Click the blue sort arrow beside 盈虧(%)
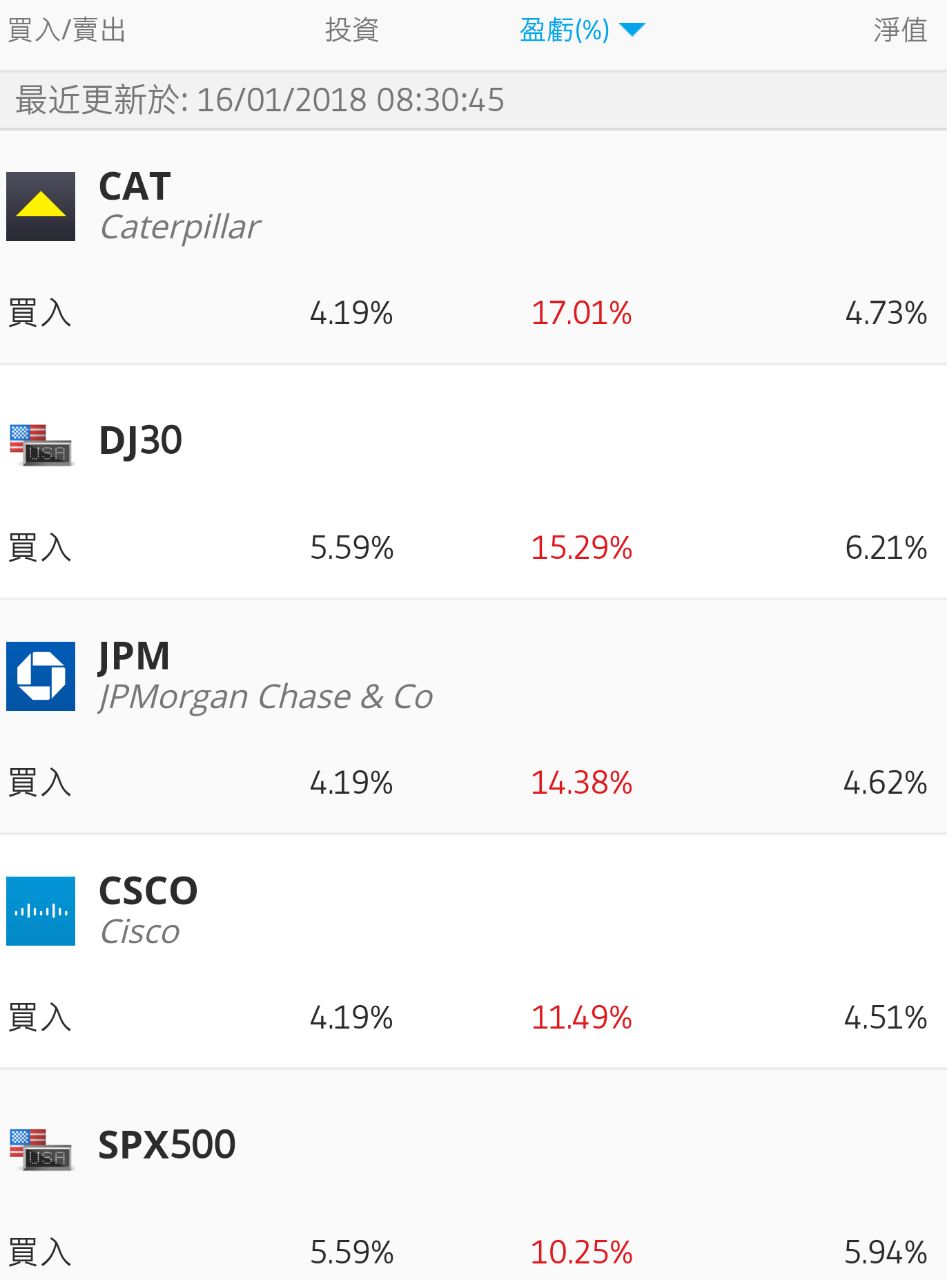 pos(632,30)
